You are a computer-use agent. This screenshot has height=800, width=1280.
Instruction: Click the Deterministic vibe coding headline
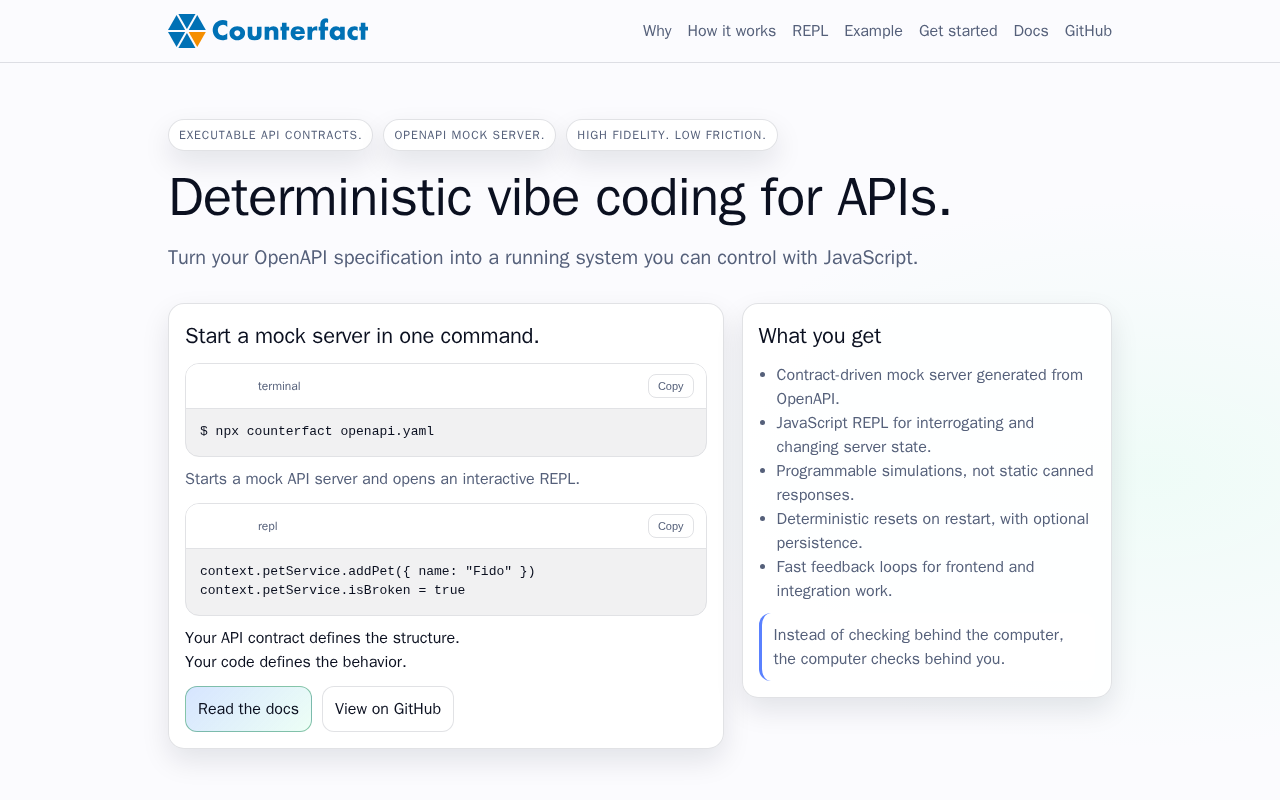560,197
